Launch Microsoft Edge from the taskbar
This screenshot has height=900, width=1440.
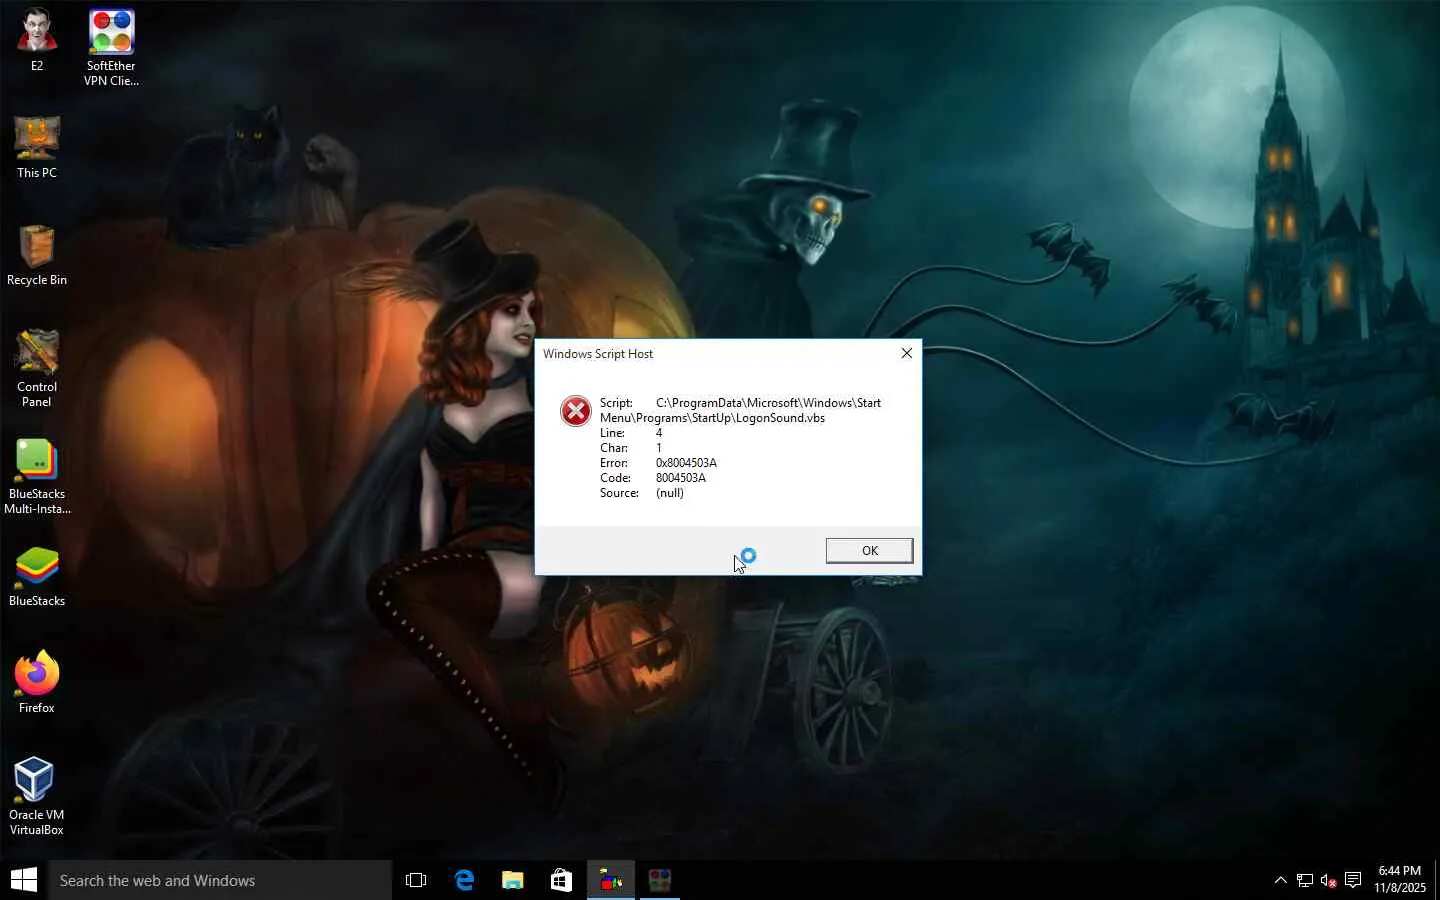pos(464,880)
